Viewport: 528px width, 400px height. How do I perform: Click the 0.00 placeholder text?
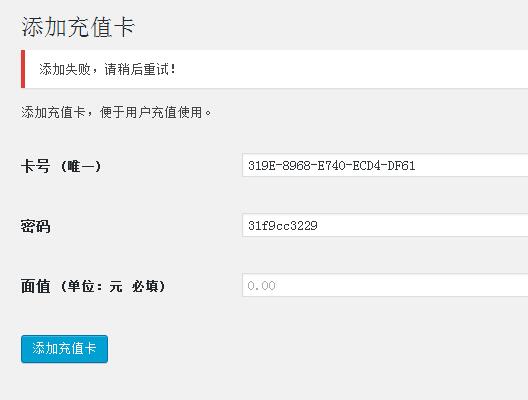click(x=261, y=286)
